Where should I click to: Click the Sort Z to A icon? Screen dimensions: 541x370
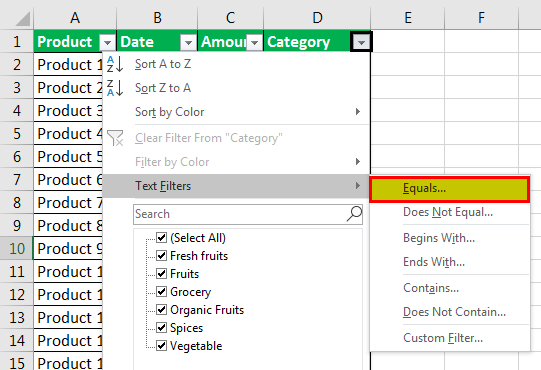tap(115, 88)
